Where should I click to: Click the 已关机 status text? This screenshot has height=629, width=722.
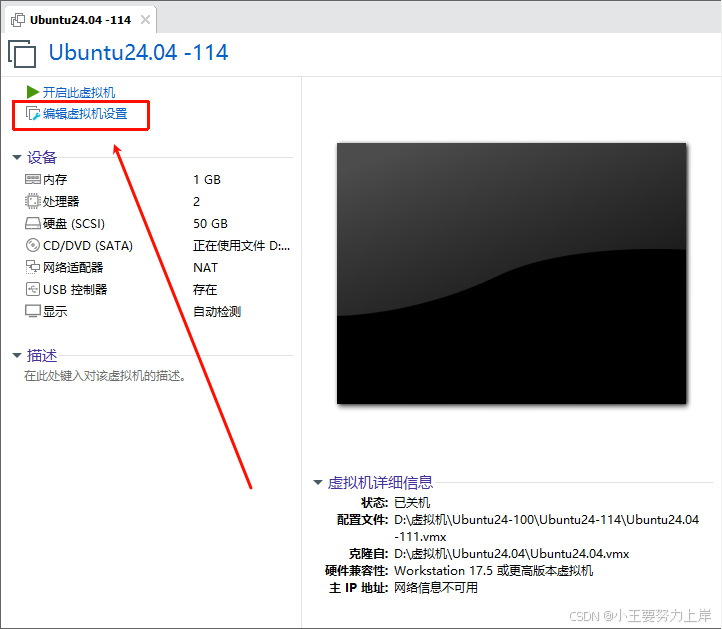point(412,503)
